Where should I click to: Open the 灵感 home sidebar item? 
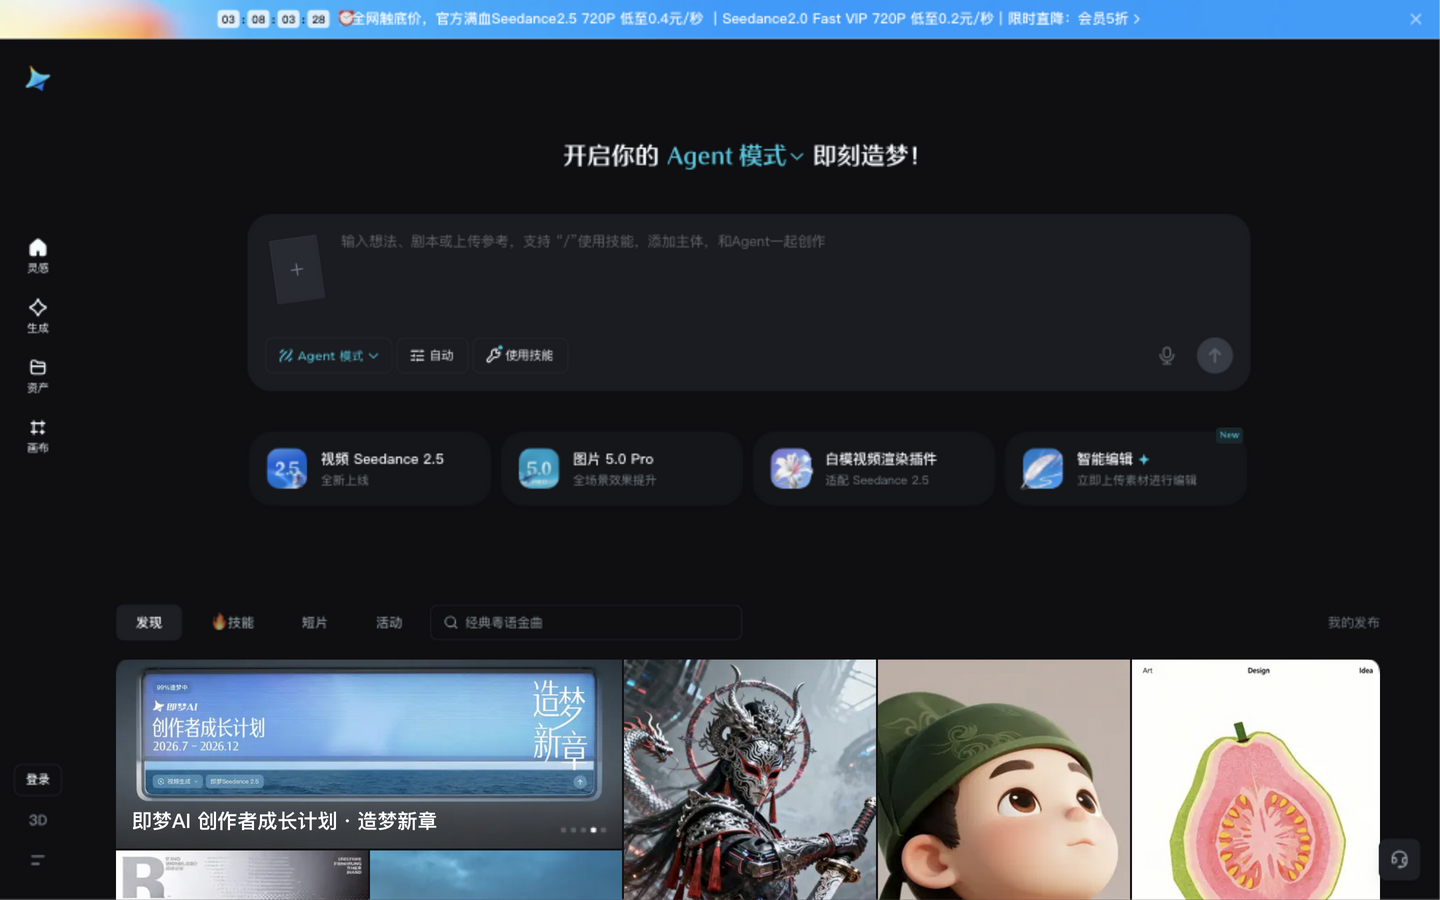click(x=38, y=255)
